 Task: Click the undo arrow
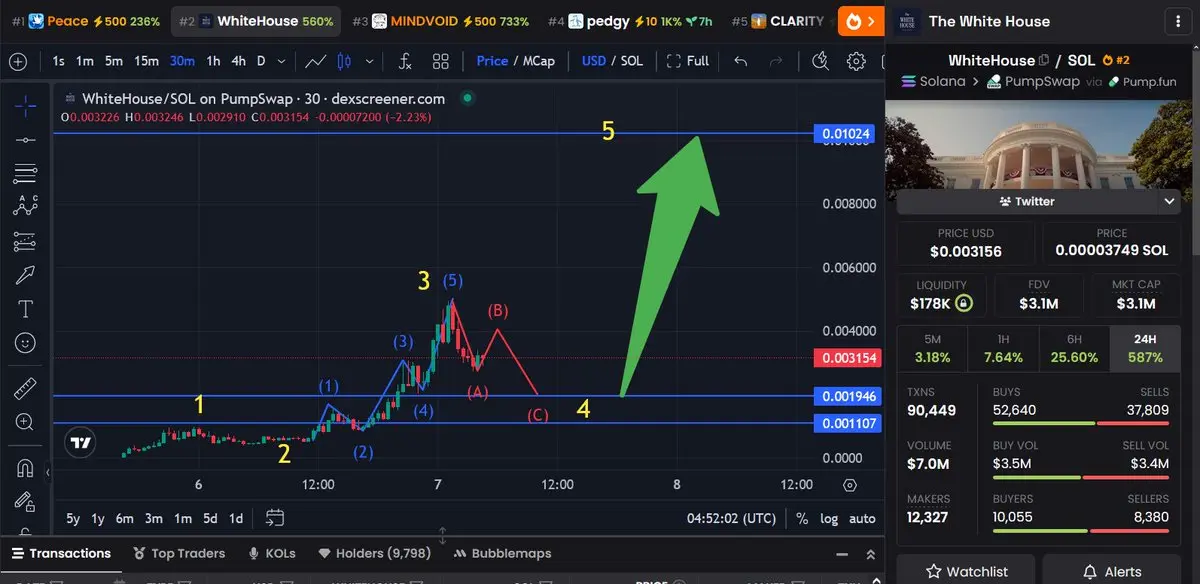click(741, 61)
